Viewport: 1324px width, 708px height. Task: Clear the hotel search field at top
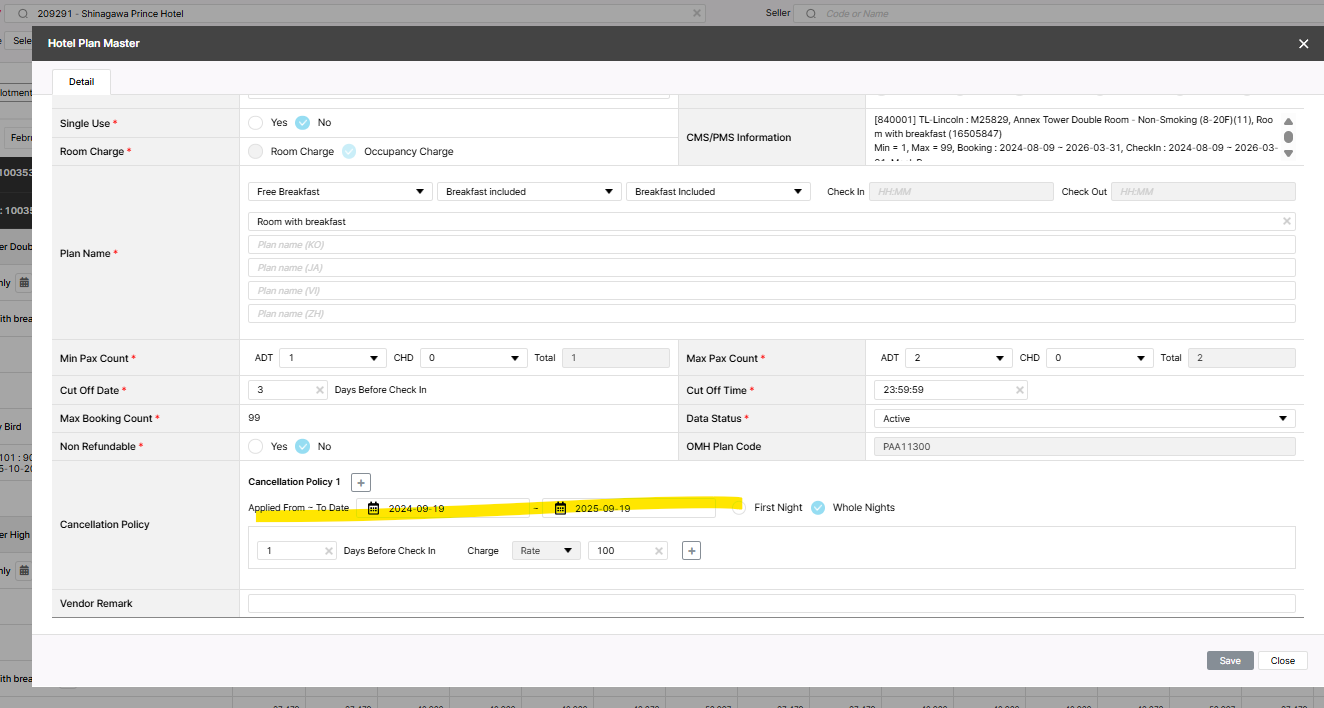[697, 14]
